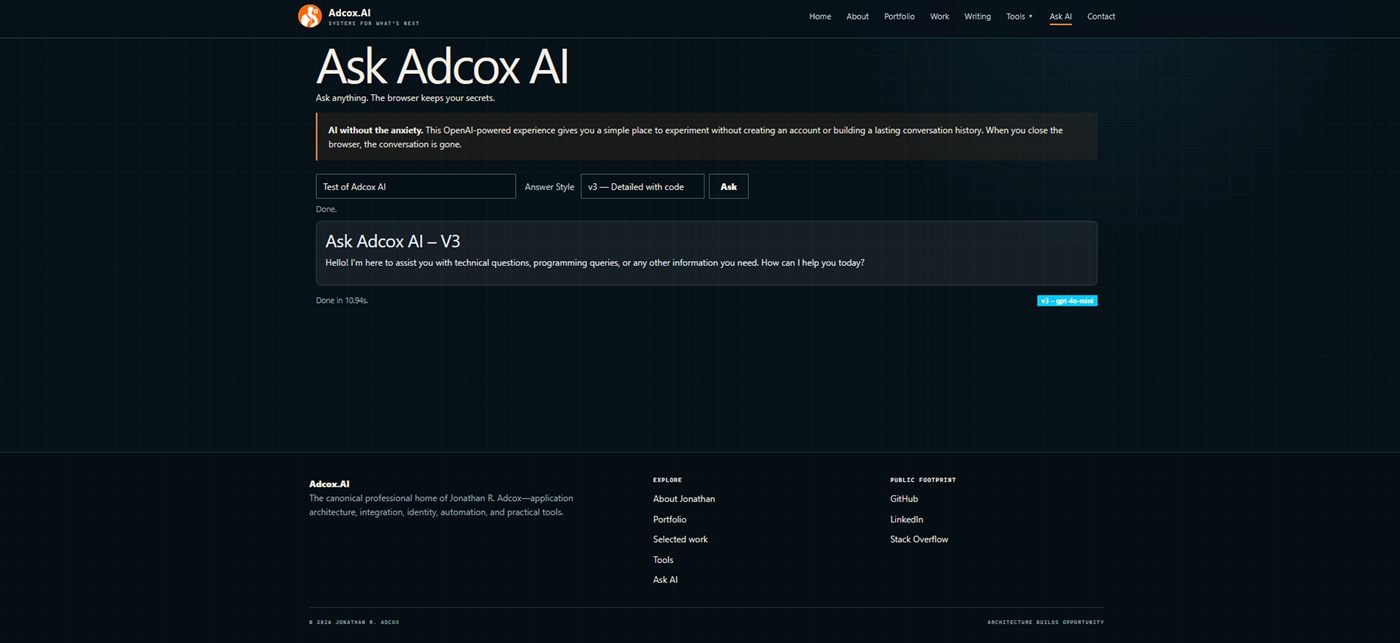Visit the GitHub footer link
This screenshot has width=1400, height=643.
click(904, 499)
